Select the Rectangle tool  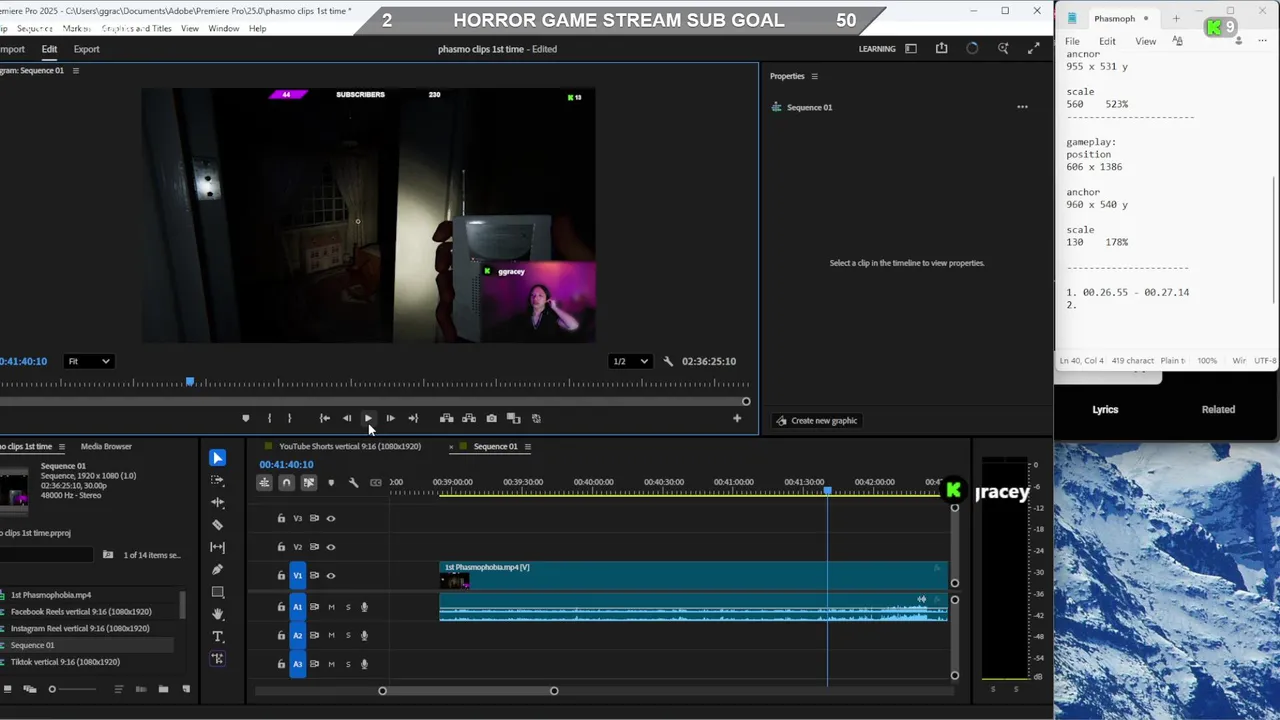pos(217,592)
